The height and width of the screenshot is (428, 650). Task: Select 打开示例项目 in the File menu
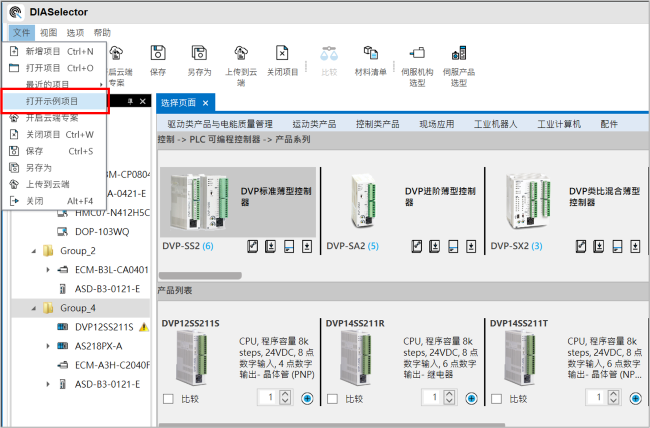click(51, 101)
